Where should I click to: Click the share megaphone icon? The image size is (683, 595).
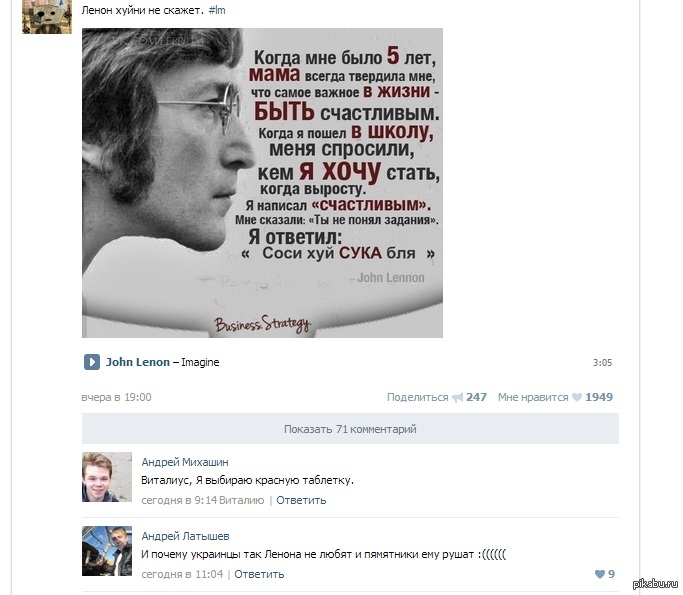point(457,397)
